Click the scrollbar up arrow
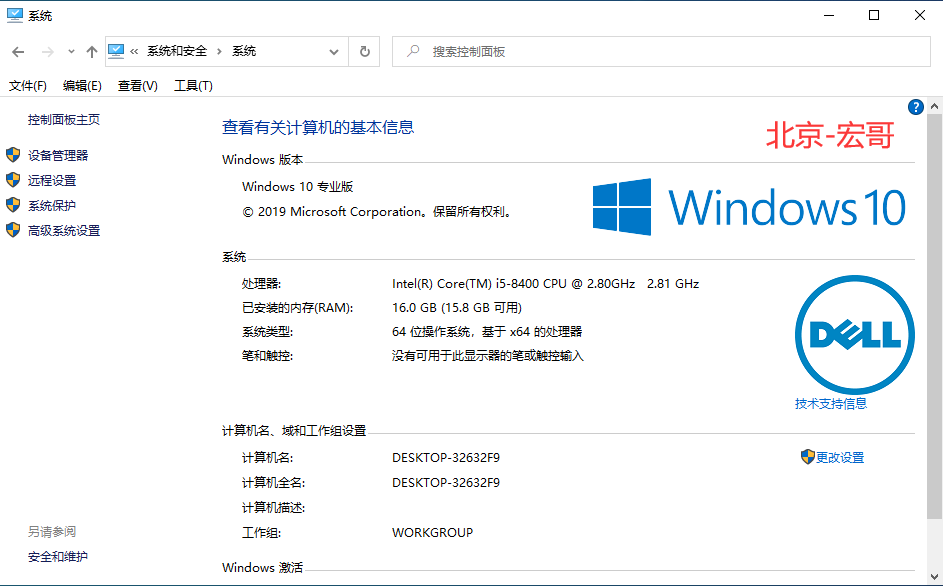943x586 pixels. pos(934,106)
